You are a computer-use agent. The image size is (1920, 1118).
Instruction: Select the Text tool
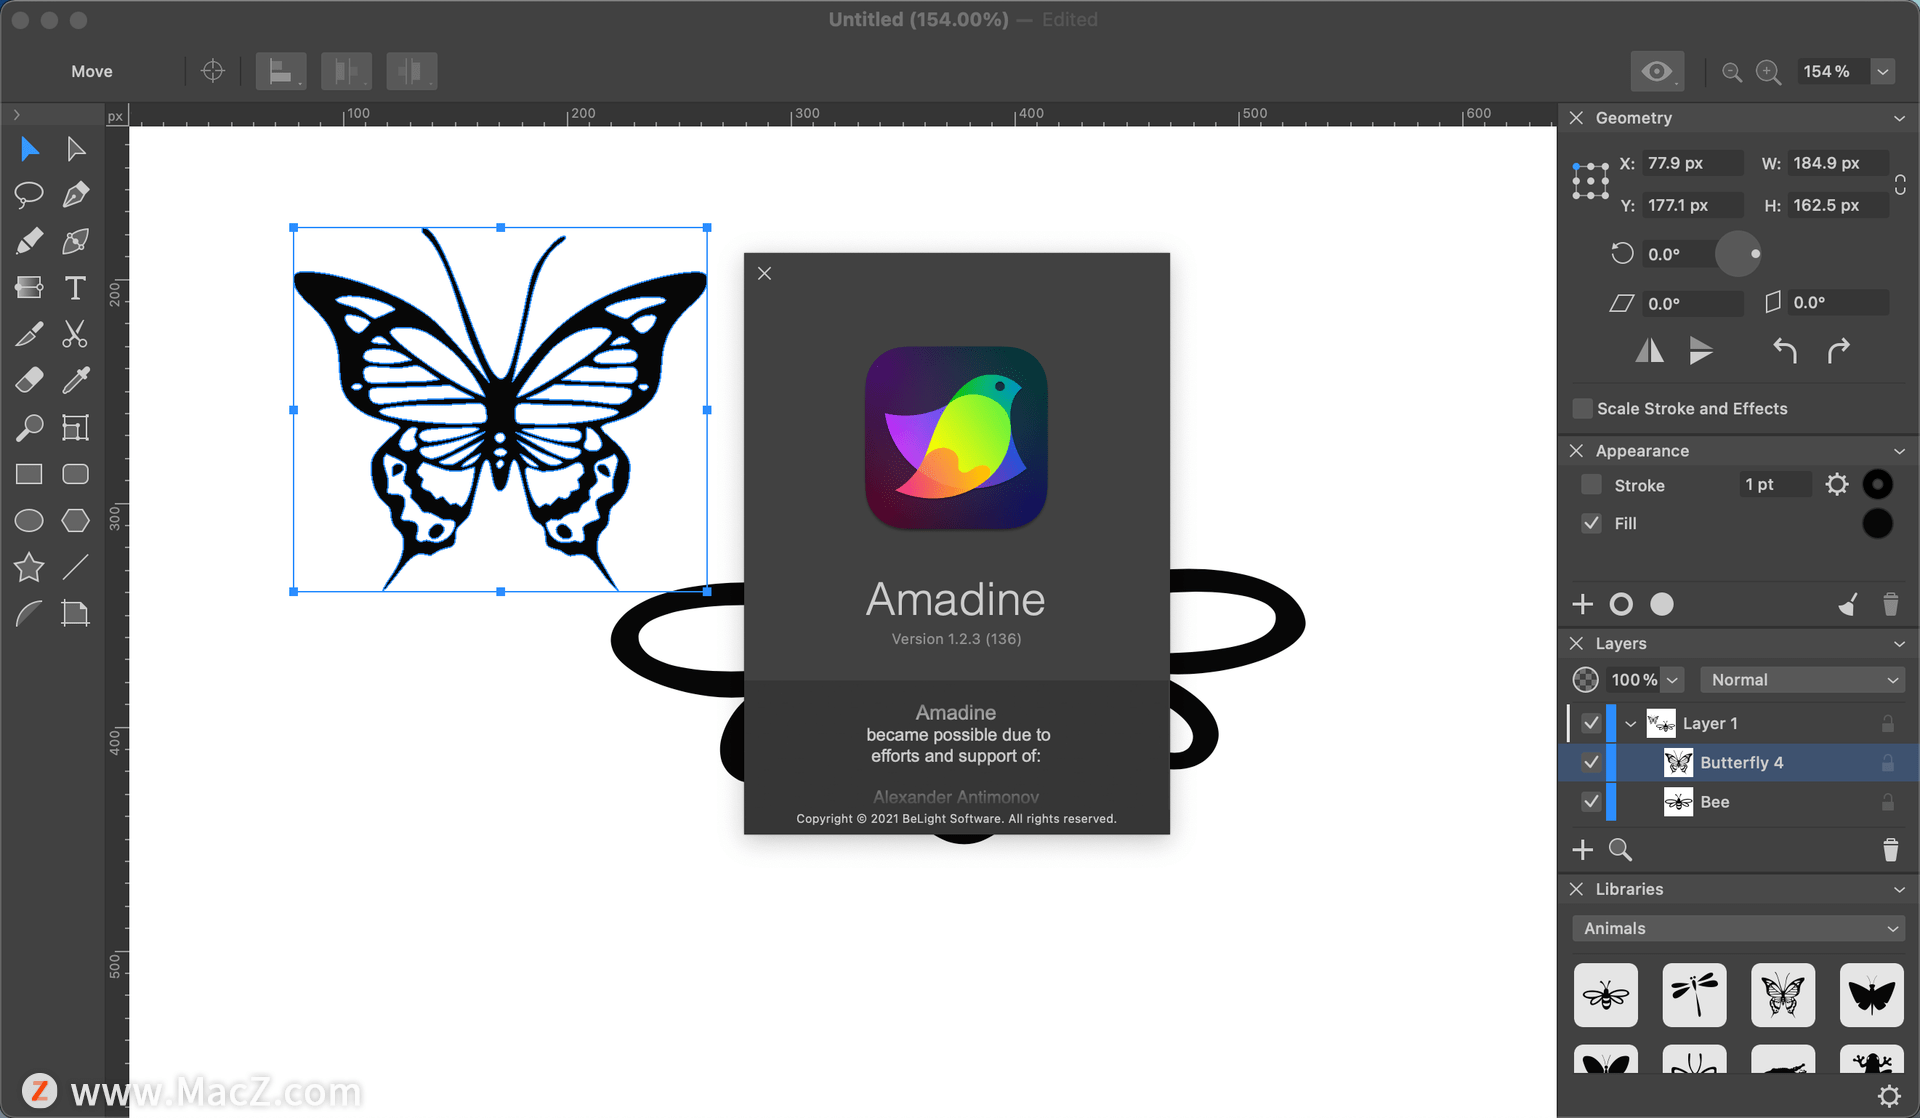[75, 288]
